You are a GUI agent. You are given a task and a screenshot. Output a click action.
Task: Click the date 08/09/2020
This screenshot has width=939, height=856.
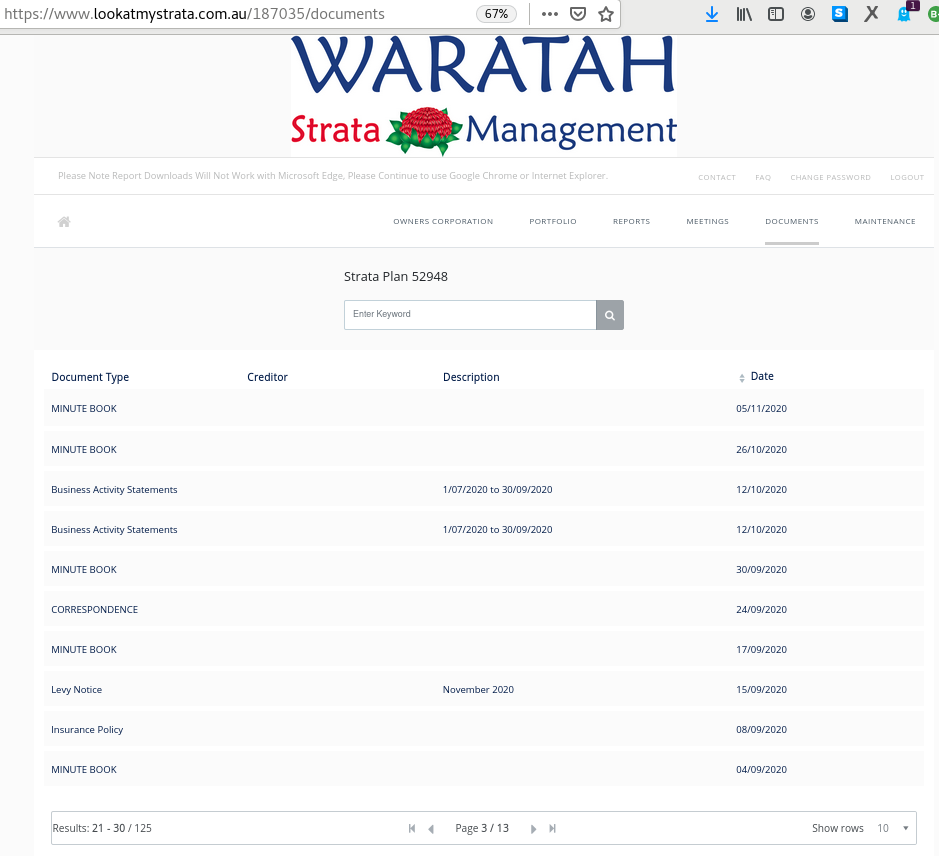coord(761,730)
